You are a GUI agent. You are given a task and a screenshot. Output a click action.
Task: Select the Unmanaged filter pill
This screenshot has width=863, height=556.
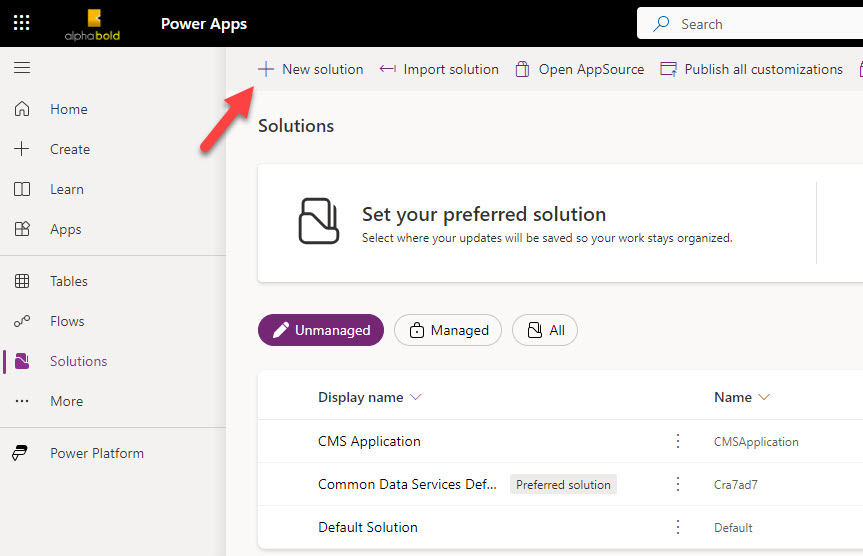point(321,330)
